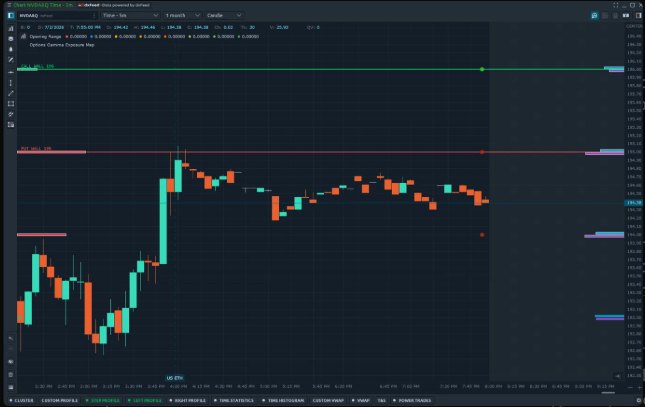Click the red PUT WALL line label
645x407 pixels.
[36, 148]
